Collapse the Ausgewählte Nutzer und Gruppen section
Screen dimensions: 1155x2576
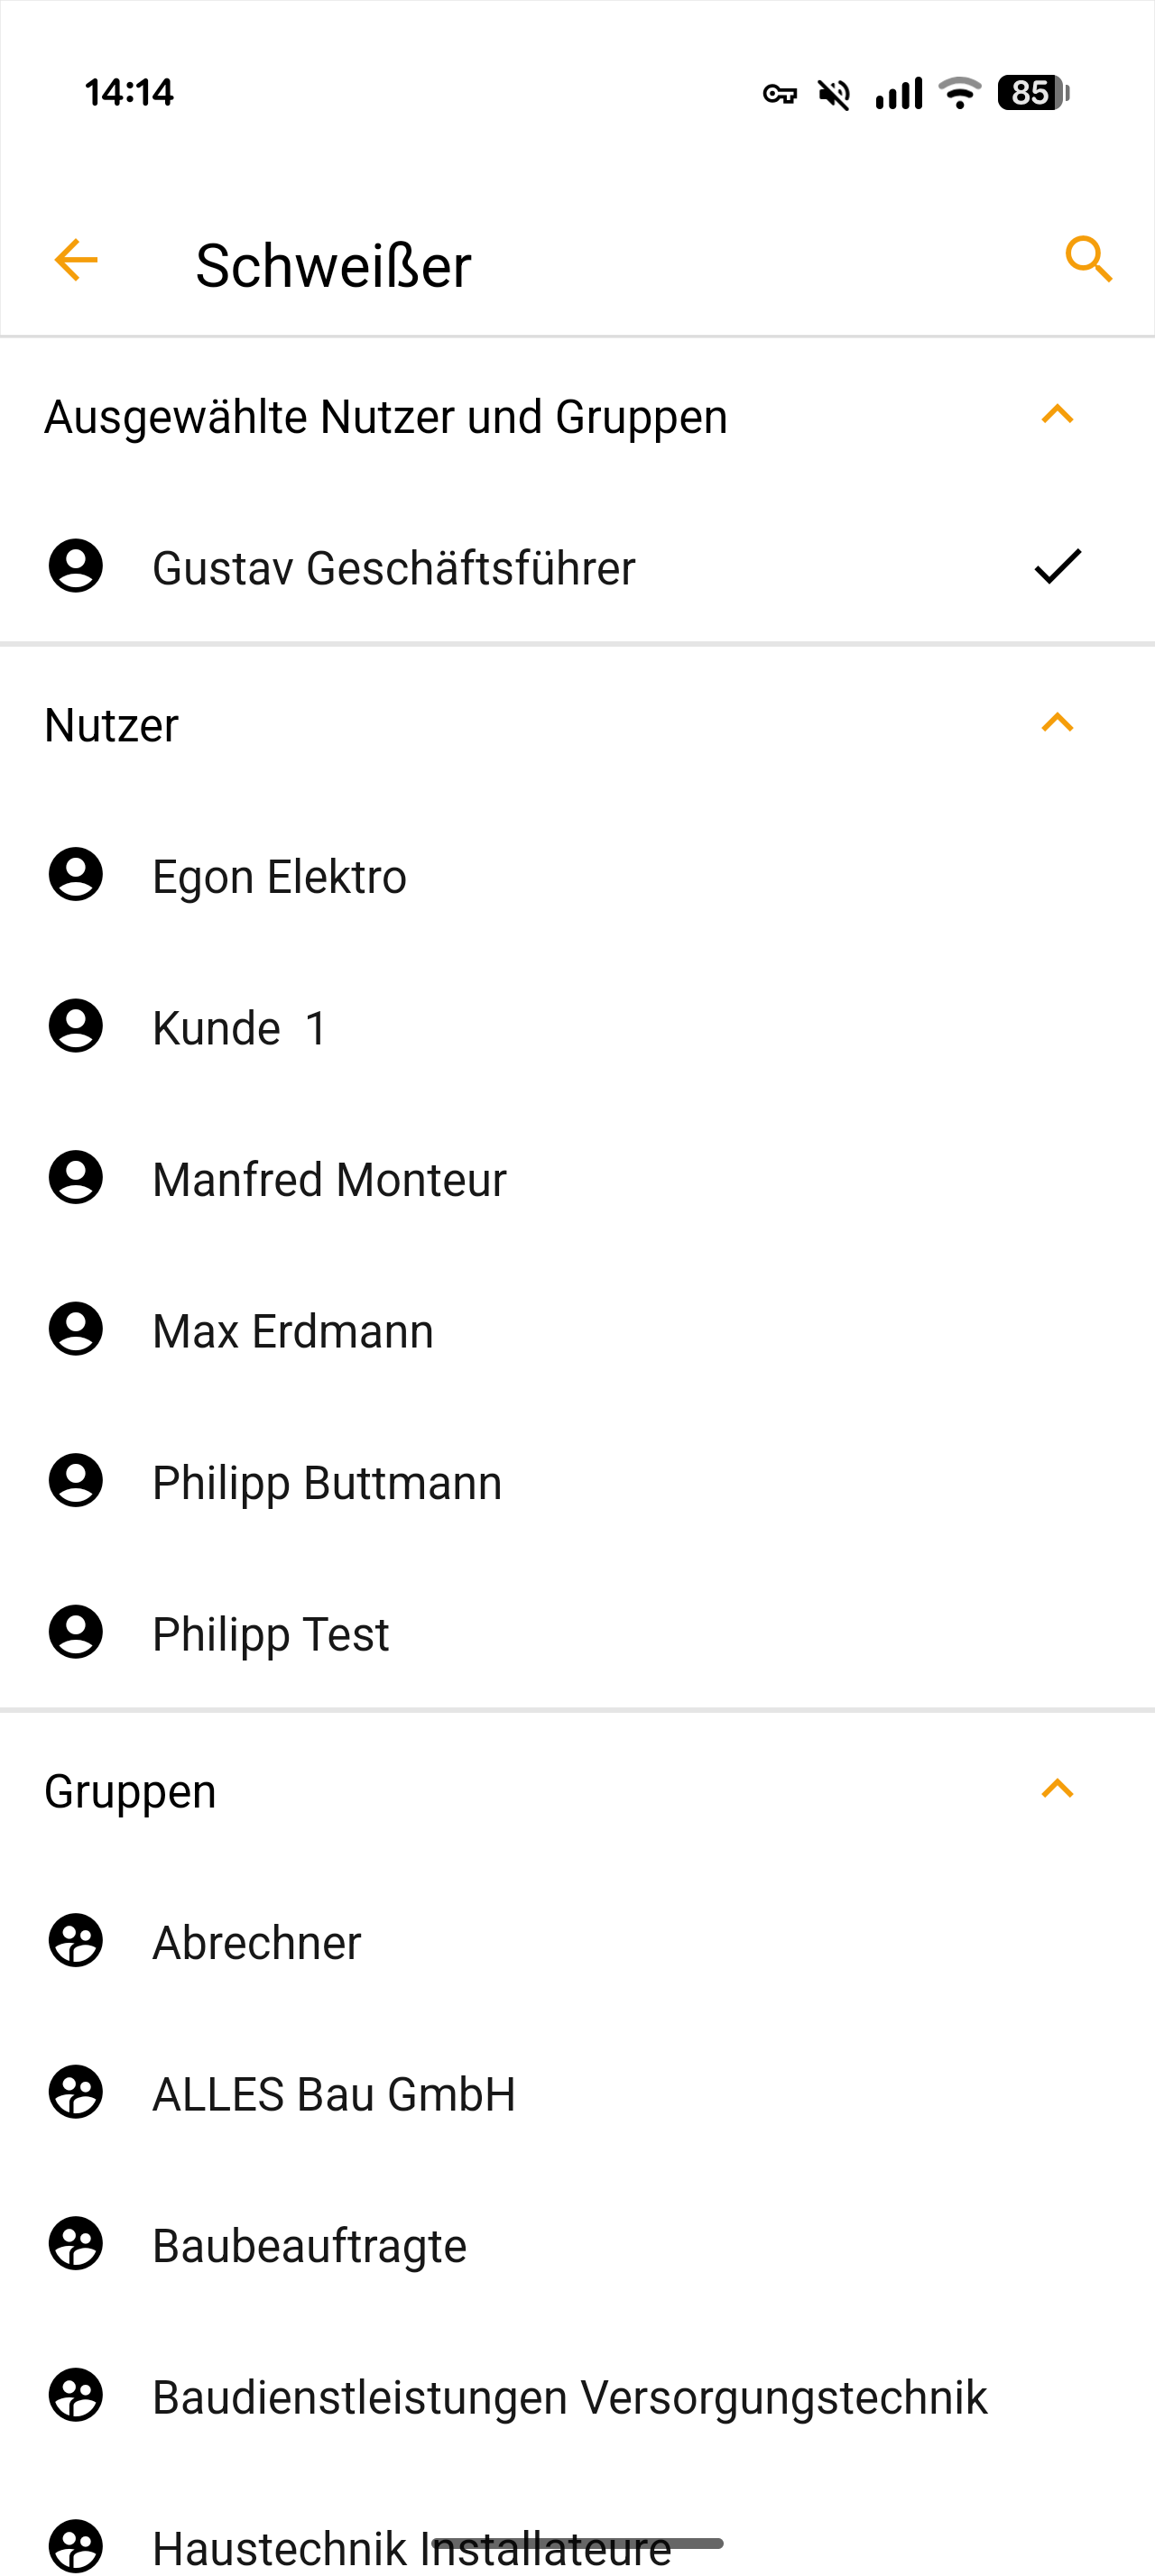(1057, 415)
